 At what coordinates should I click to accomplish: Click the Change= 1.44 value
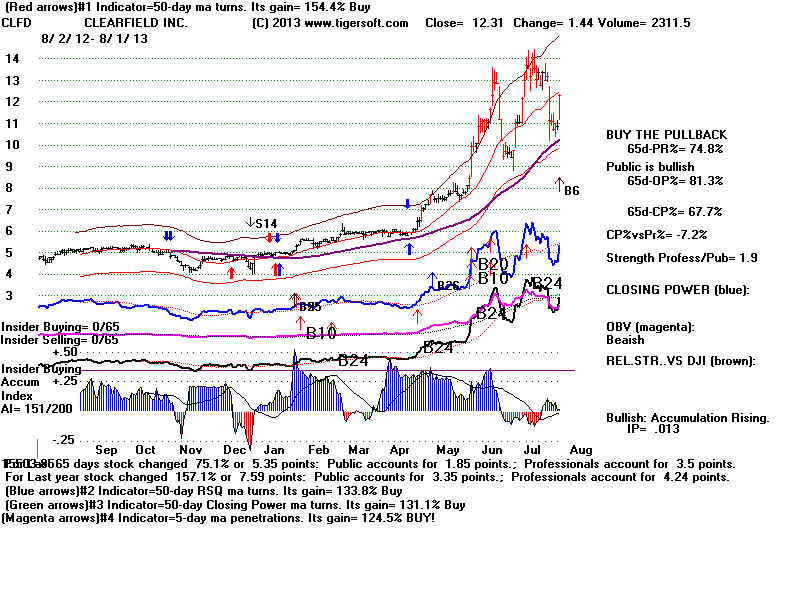554,23
